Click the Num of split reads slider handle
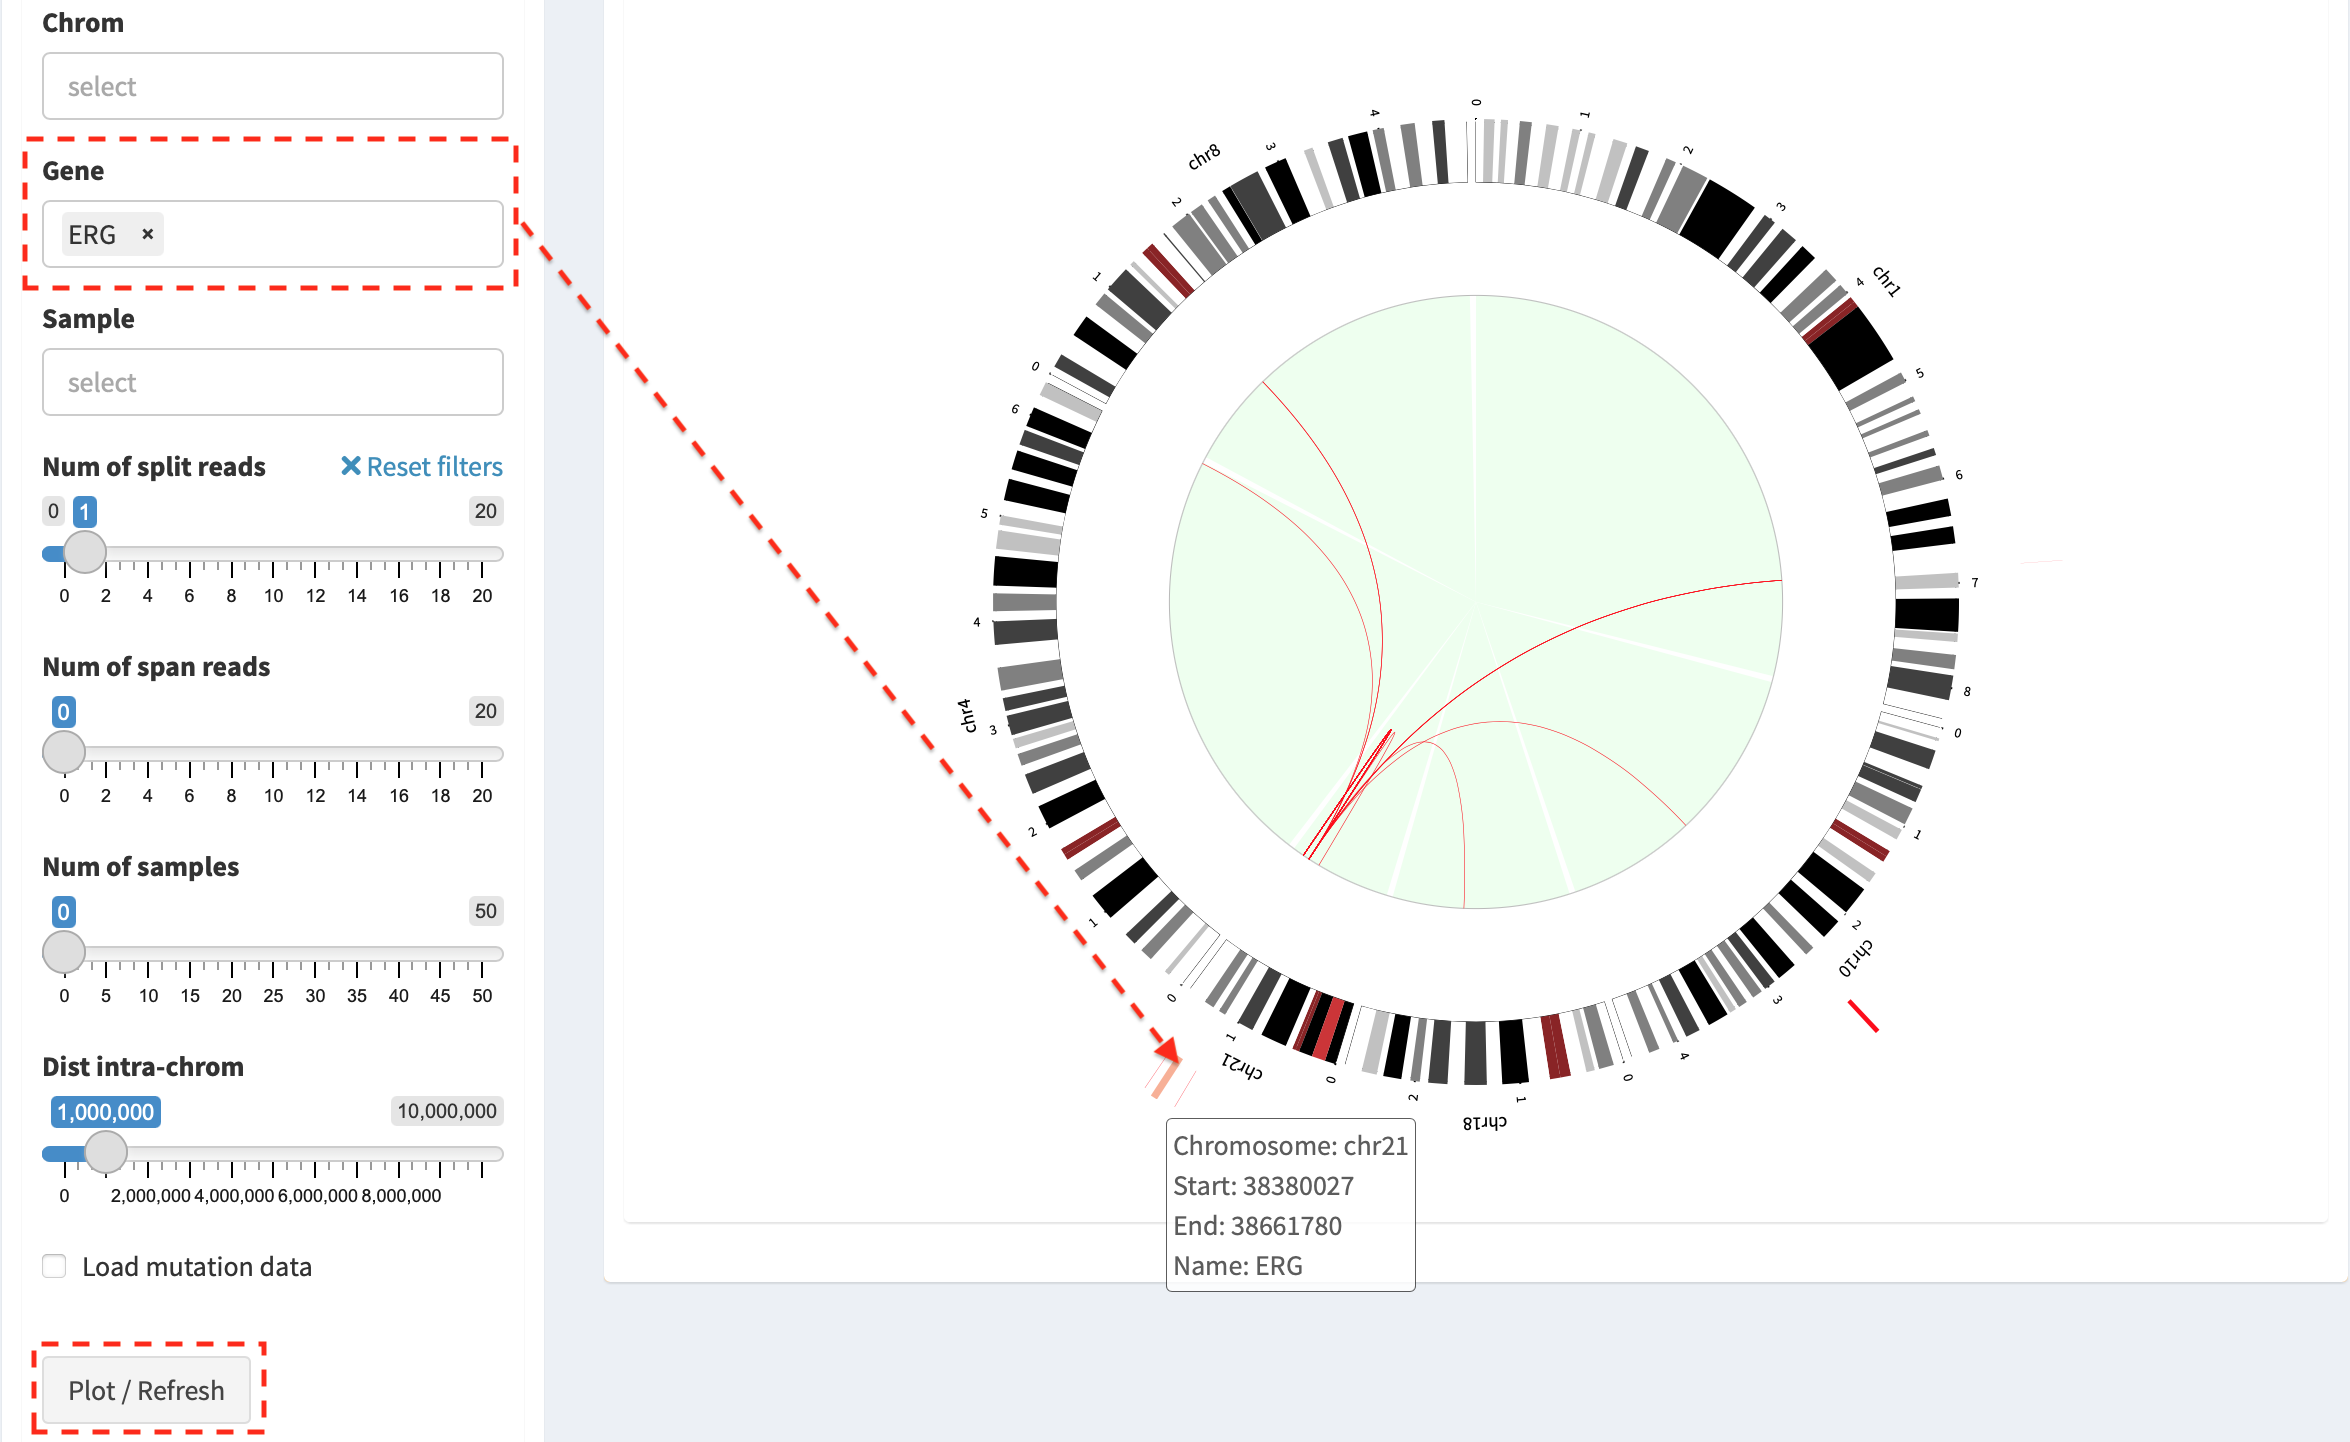 point(85,552)
